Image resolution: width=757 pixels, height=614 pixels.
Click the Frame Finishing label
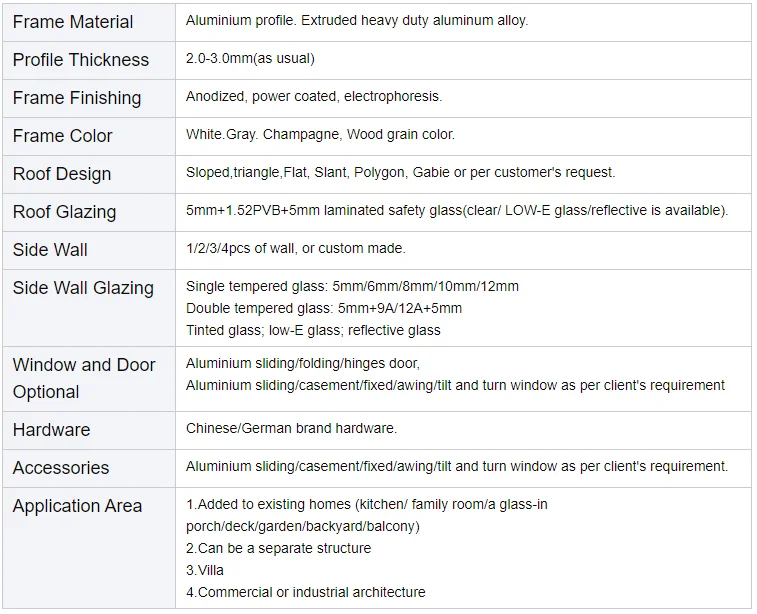(x=77, y=98)
